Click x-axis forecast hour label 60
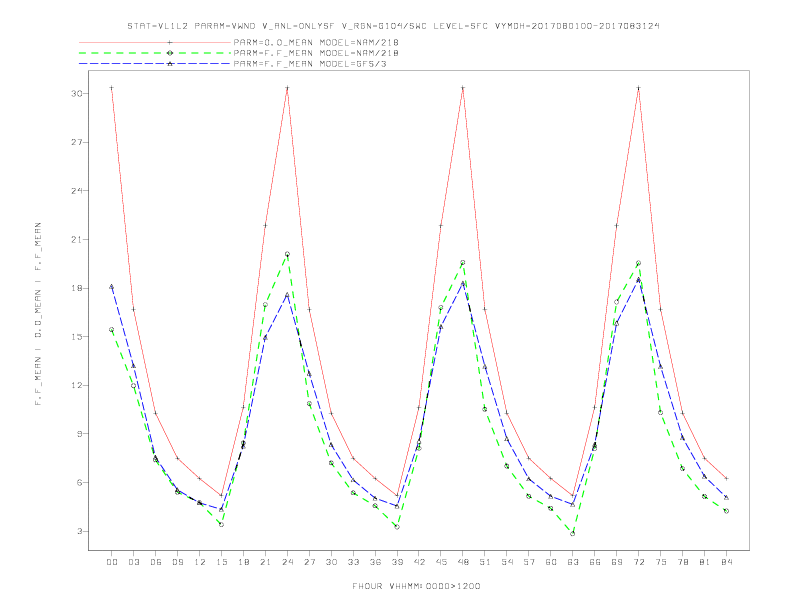 point(551,562)
